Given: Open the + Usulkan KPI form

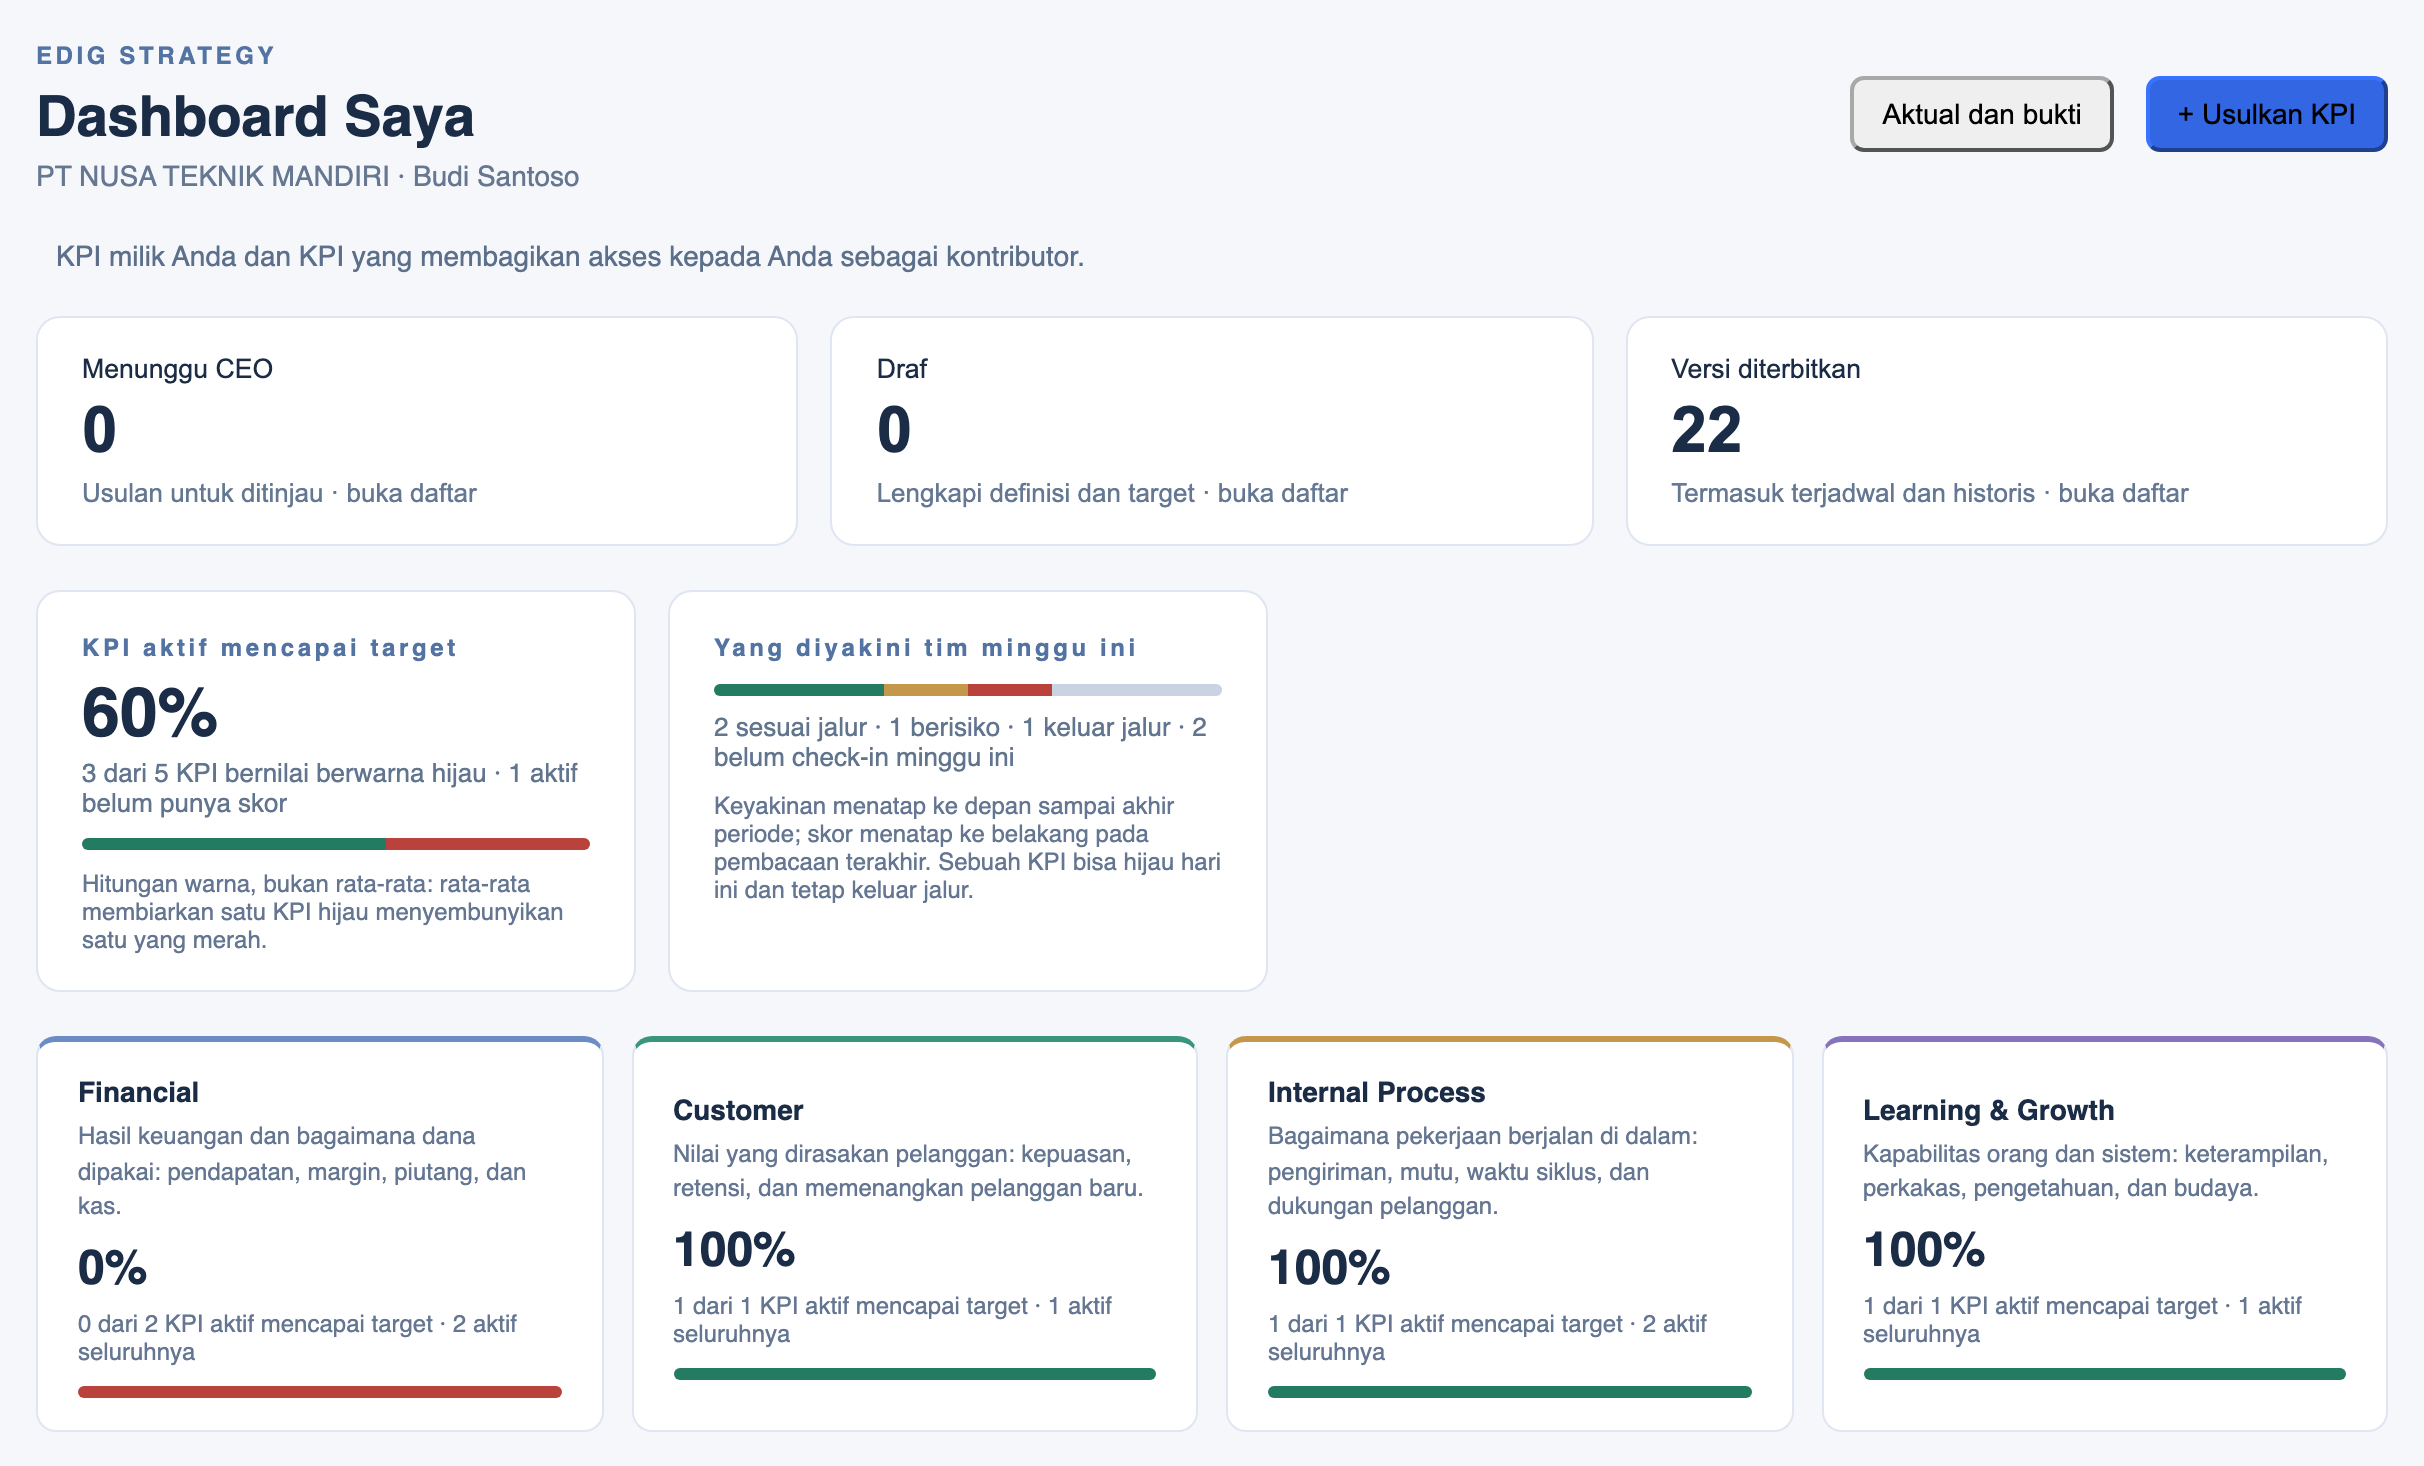Looking at the screenshot, I should pyautogui.click(x=2266, y=114).
